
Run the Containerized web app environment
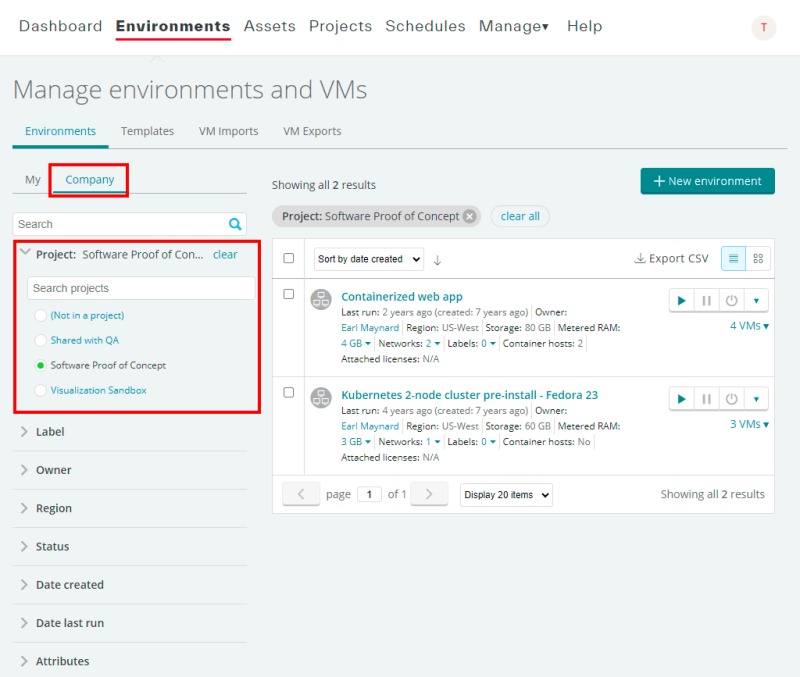[681, 300]
